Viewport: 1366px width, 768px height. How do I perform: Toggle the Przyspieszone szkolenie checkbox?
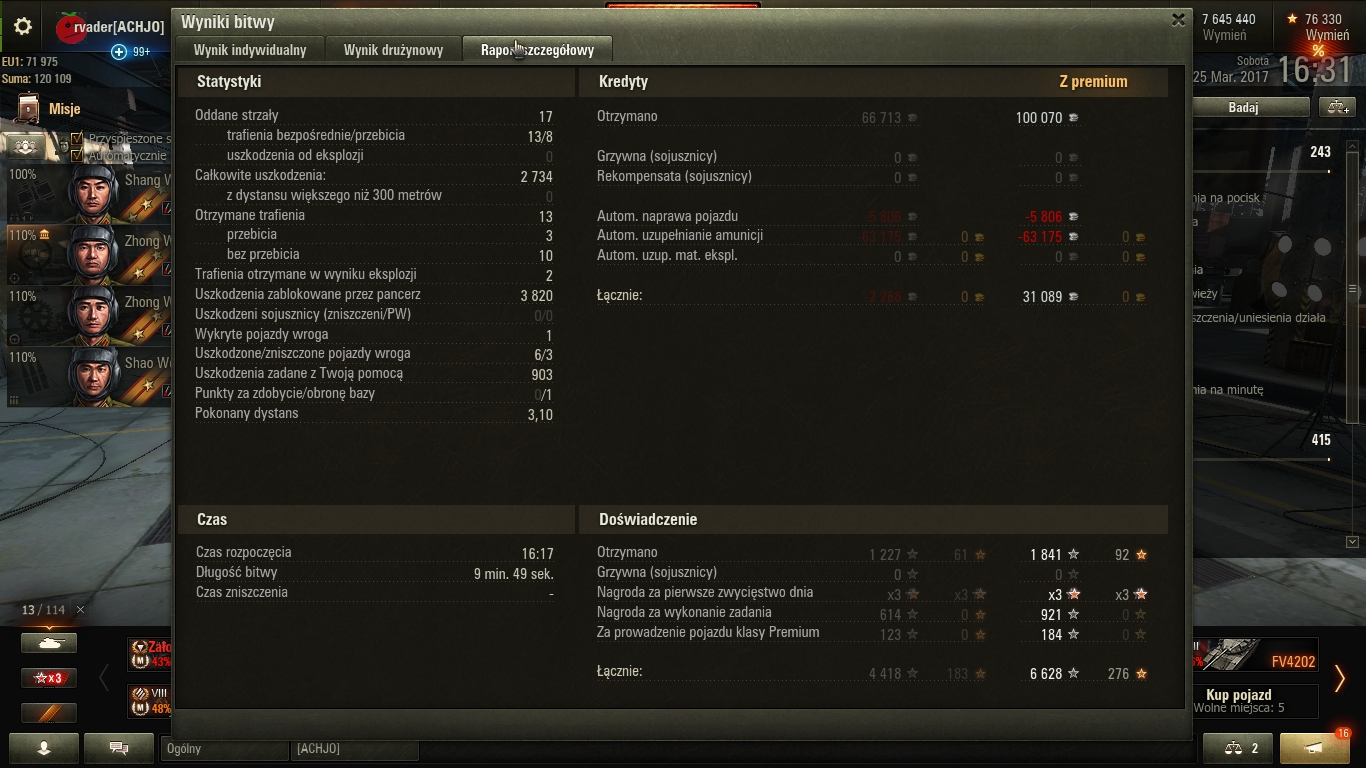[x=77, y=139]
